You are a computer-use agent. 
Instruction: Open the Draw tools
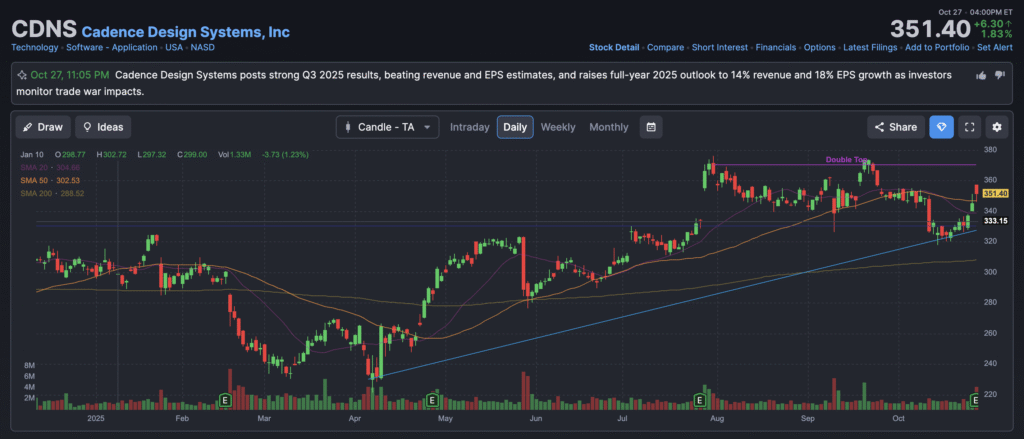pyautogui.click(x=42, y=127)
